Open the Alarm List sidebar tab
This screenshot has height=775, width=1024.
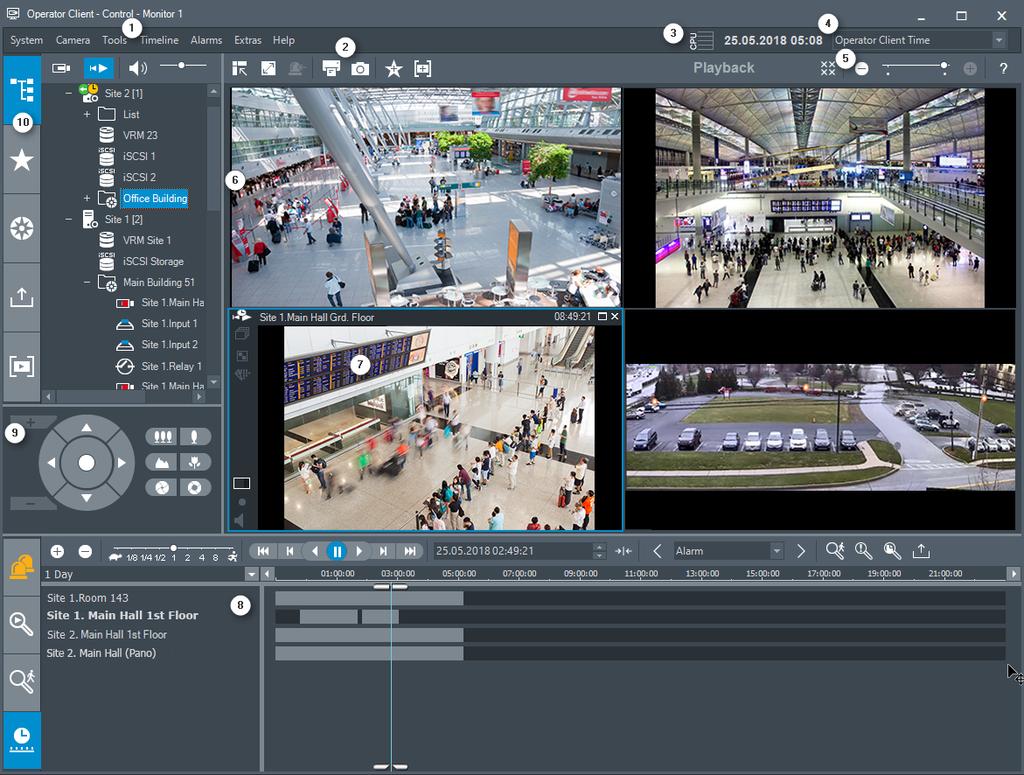click(x=22, y=567)
